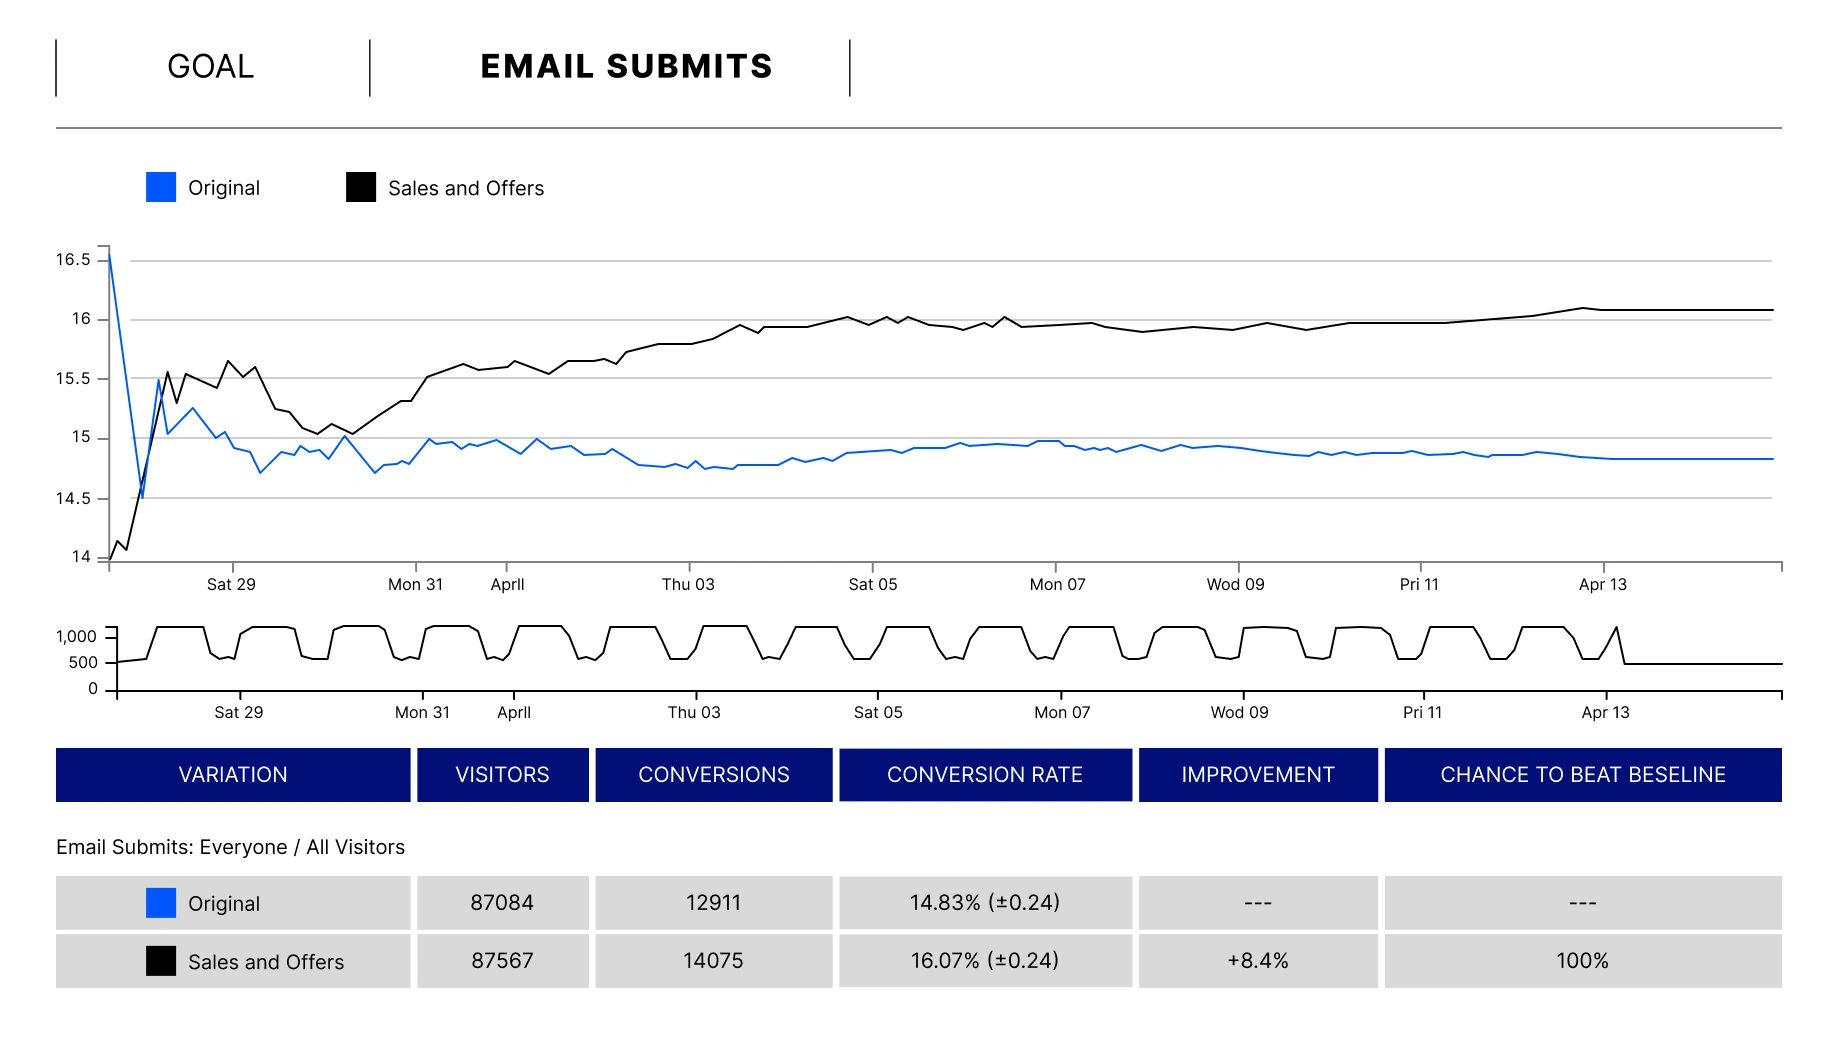Click the blue swatch in Original table row
This screenshot has width=1848, height=1040.
tap(161, 903)
